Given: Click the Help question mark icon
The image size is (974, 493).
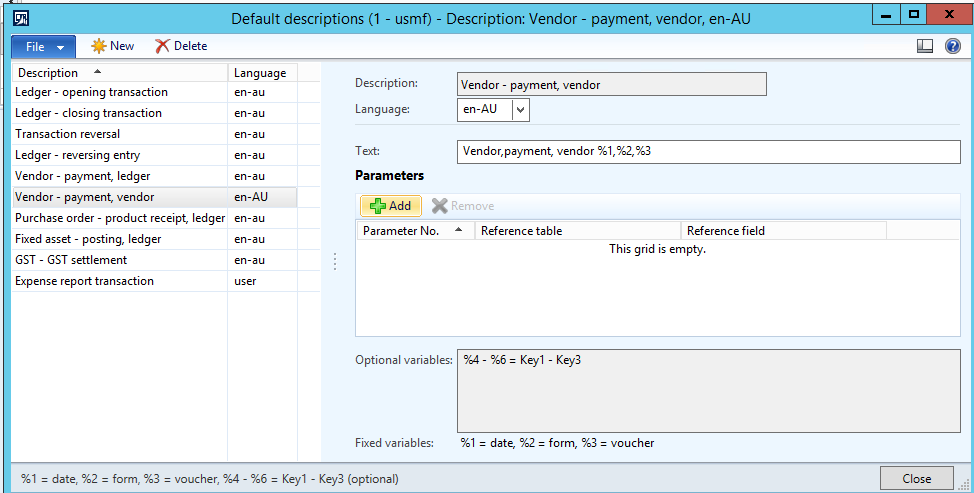Looking at the screenshot, I should (952, 46).
